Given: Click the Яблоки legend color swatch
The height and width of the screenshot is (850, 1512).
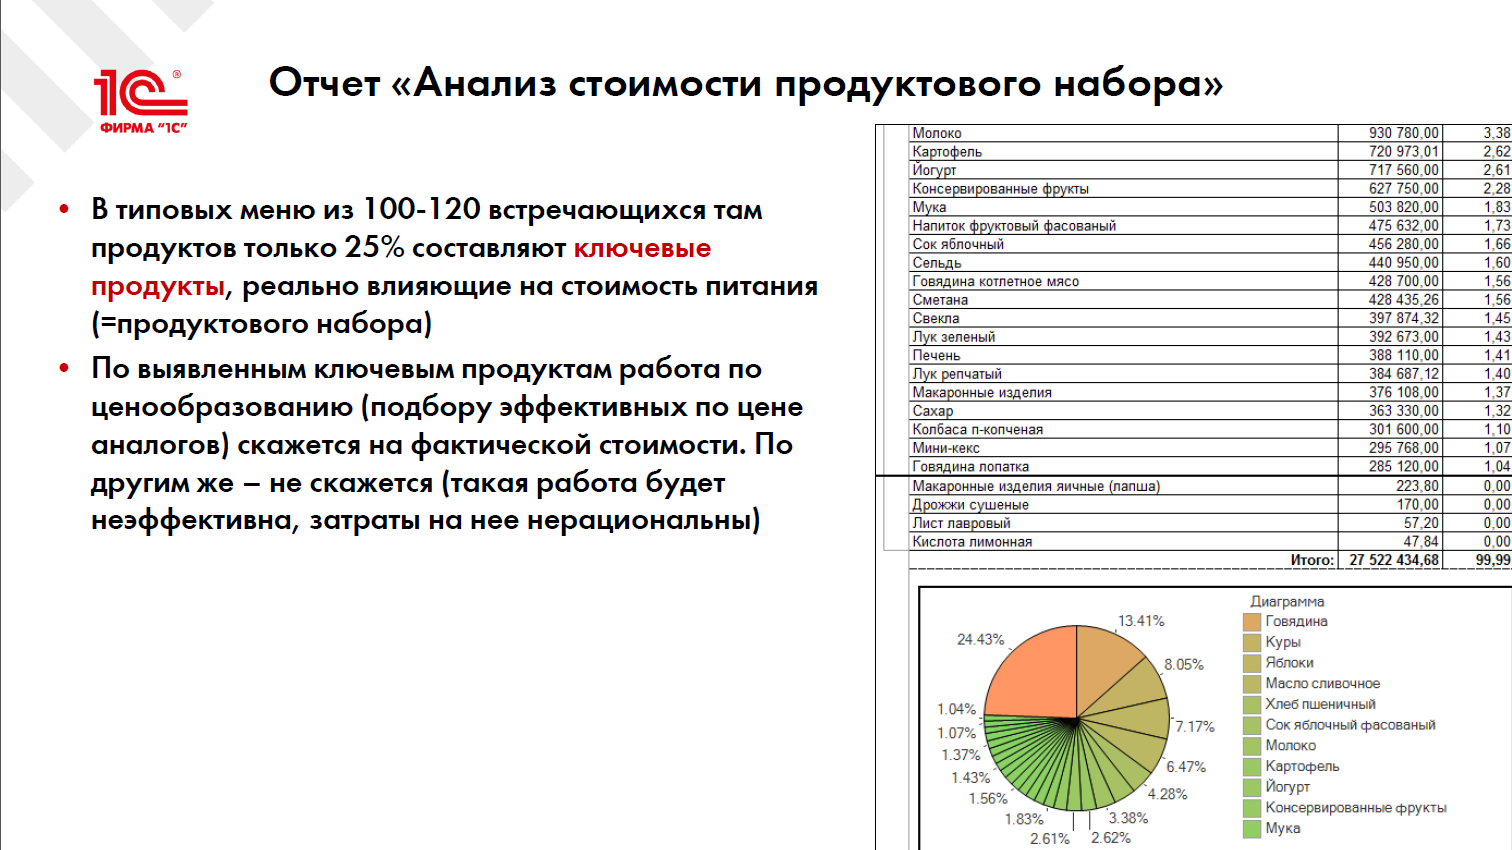Looking at the screenshot, I should coord(1252,663).
